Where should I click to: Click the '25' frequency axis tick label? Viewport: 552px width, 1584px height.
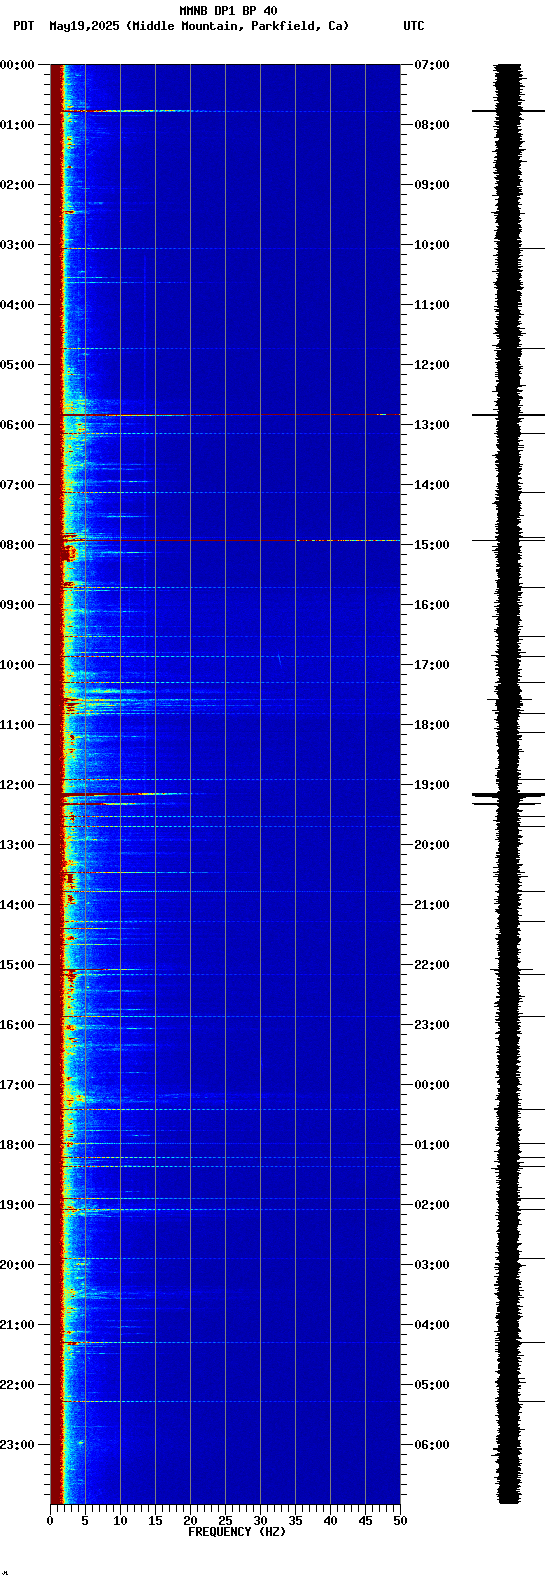pyautogui.click(x=225, y=1521)
